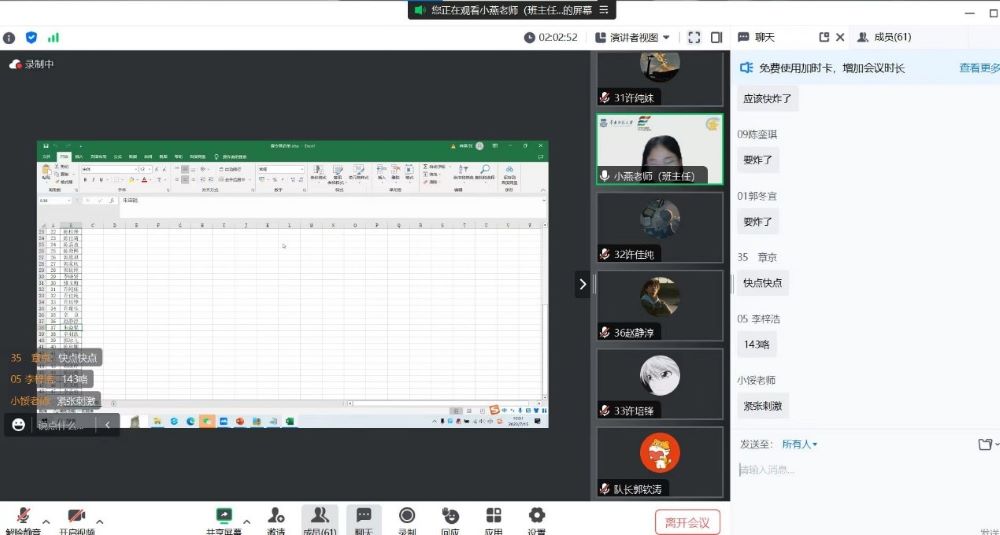This screenshot has width=1000, height=535.
Task: Toggle the side panel layout icon
Action: pyautogui.click(x=716, y=37)
